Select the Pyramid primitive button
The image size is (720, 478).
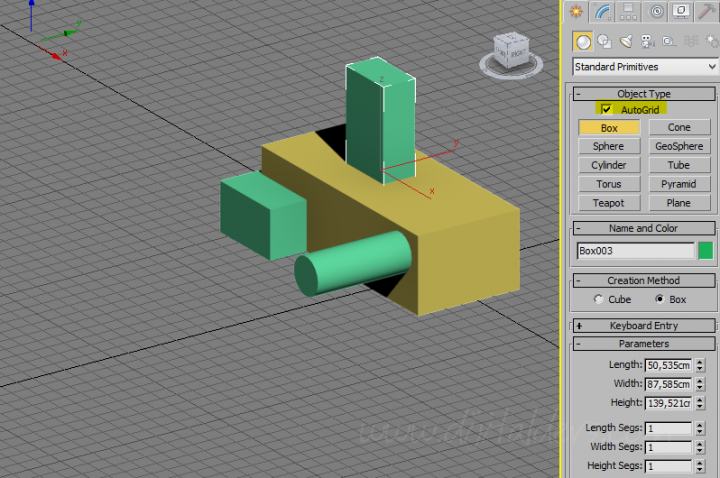(679, 184)
